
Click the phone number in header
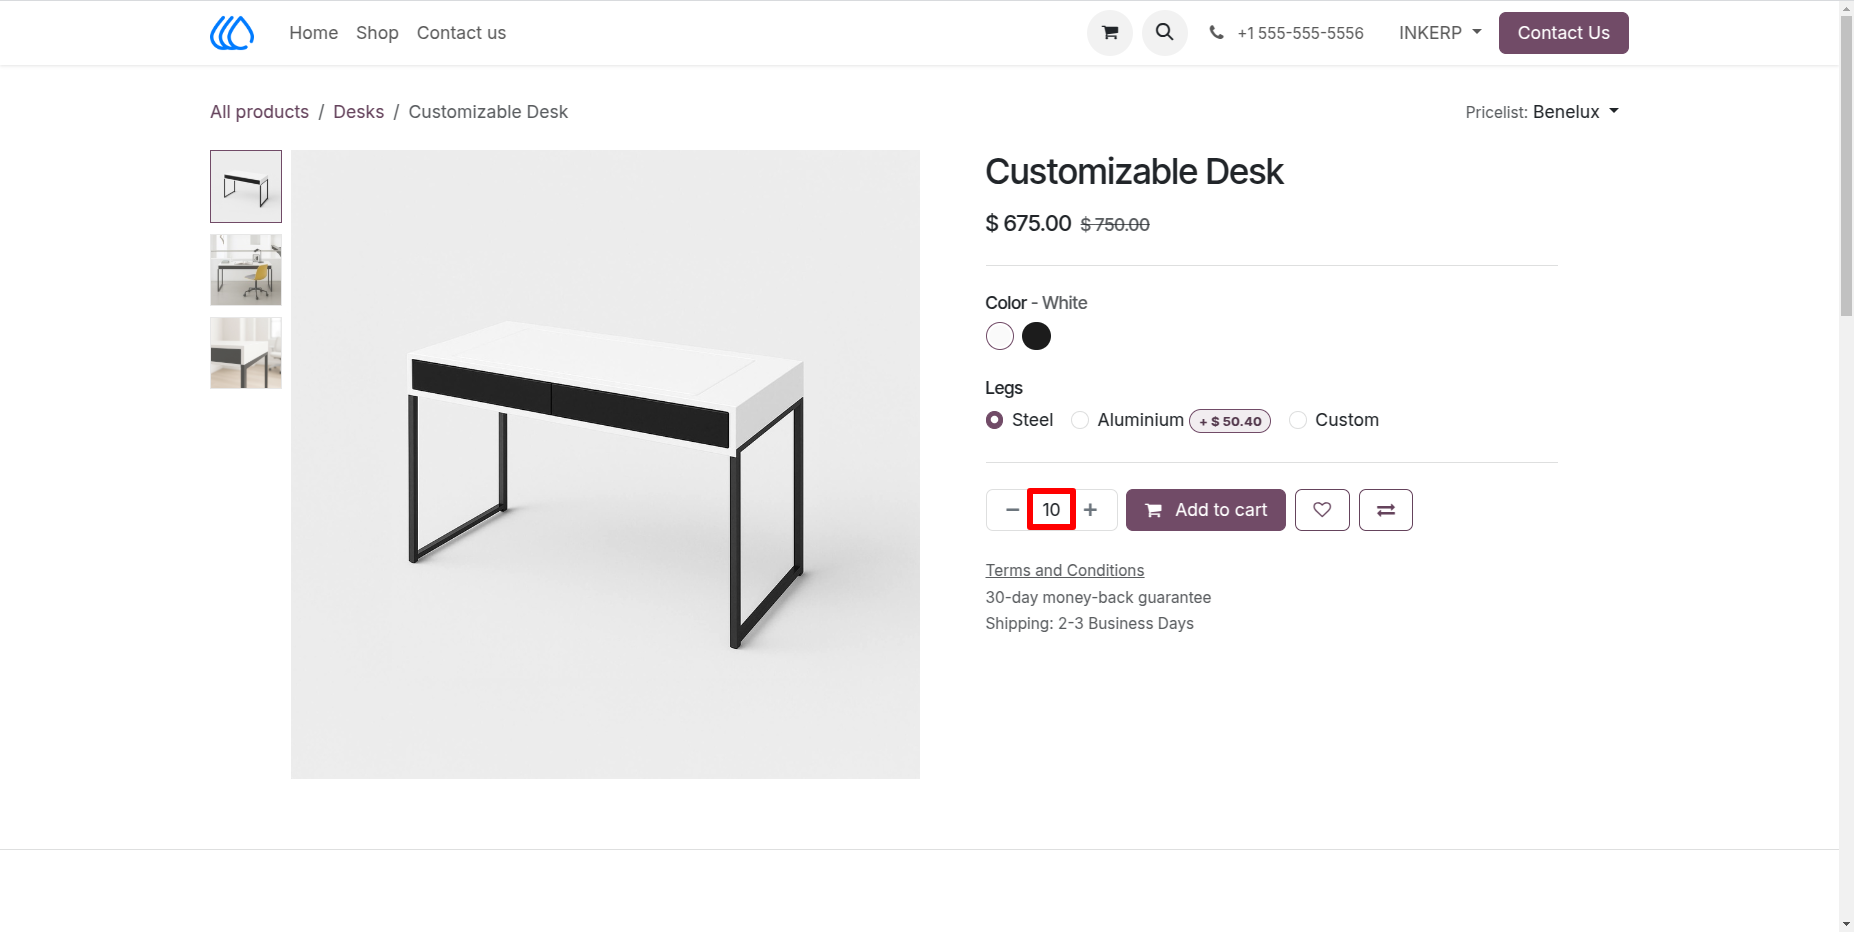(x=1300, y=33)
